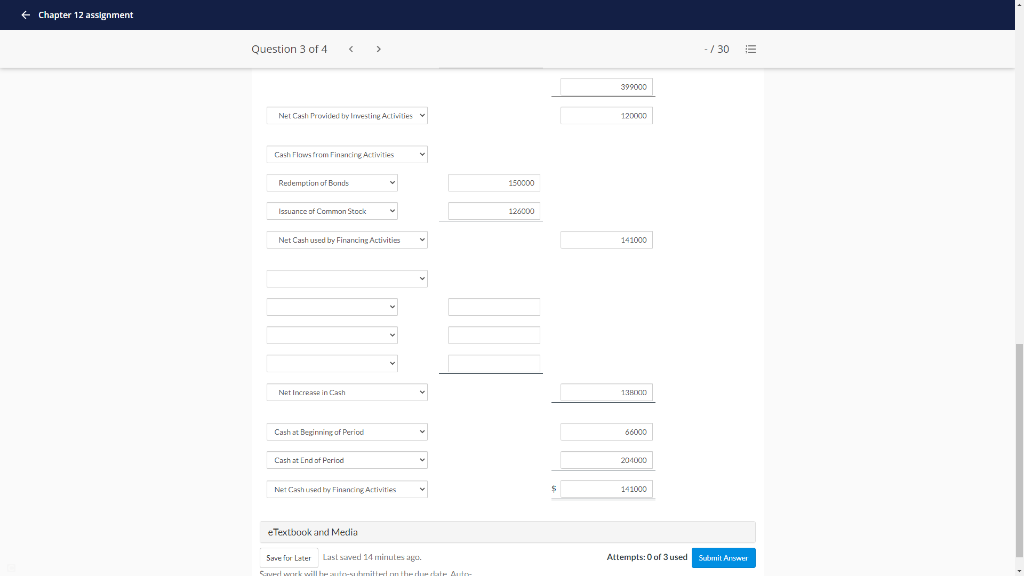Open the Net Cash used by Financing Activities dropdown above the blank rows
Screen dimensions: 1024x576
(x=347, y=240)
